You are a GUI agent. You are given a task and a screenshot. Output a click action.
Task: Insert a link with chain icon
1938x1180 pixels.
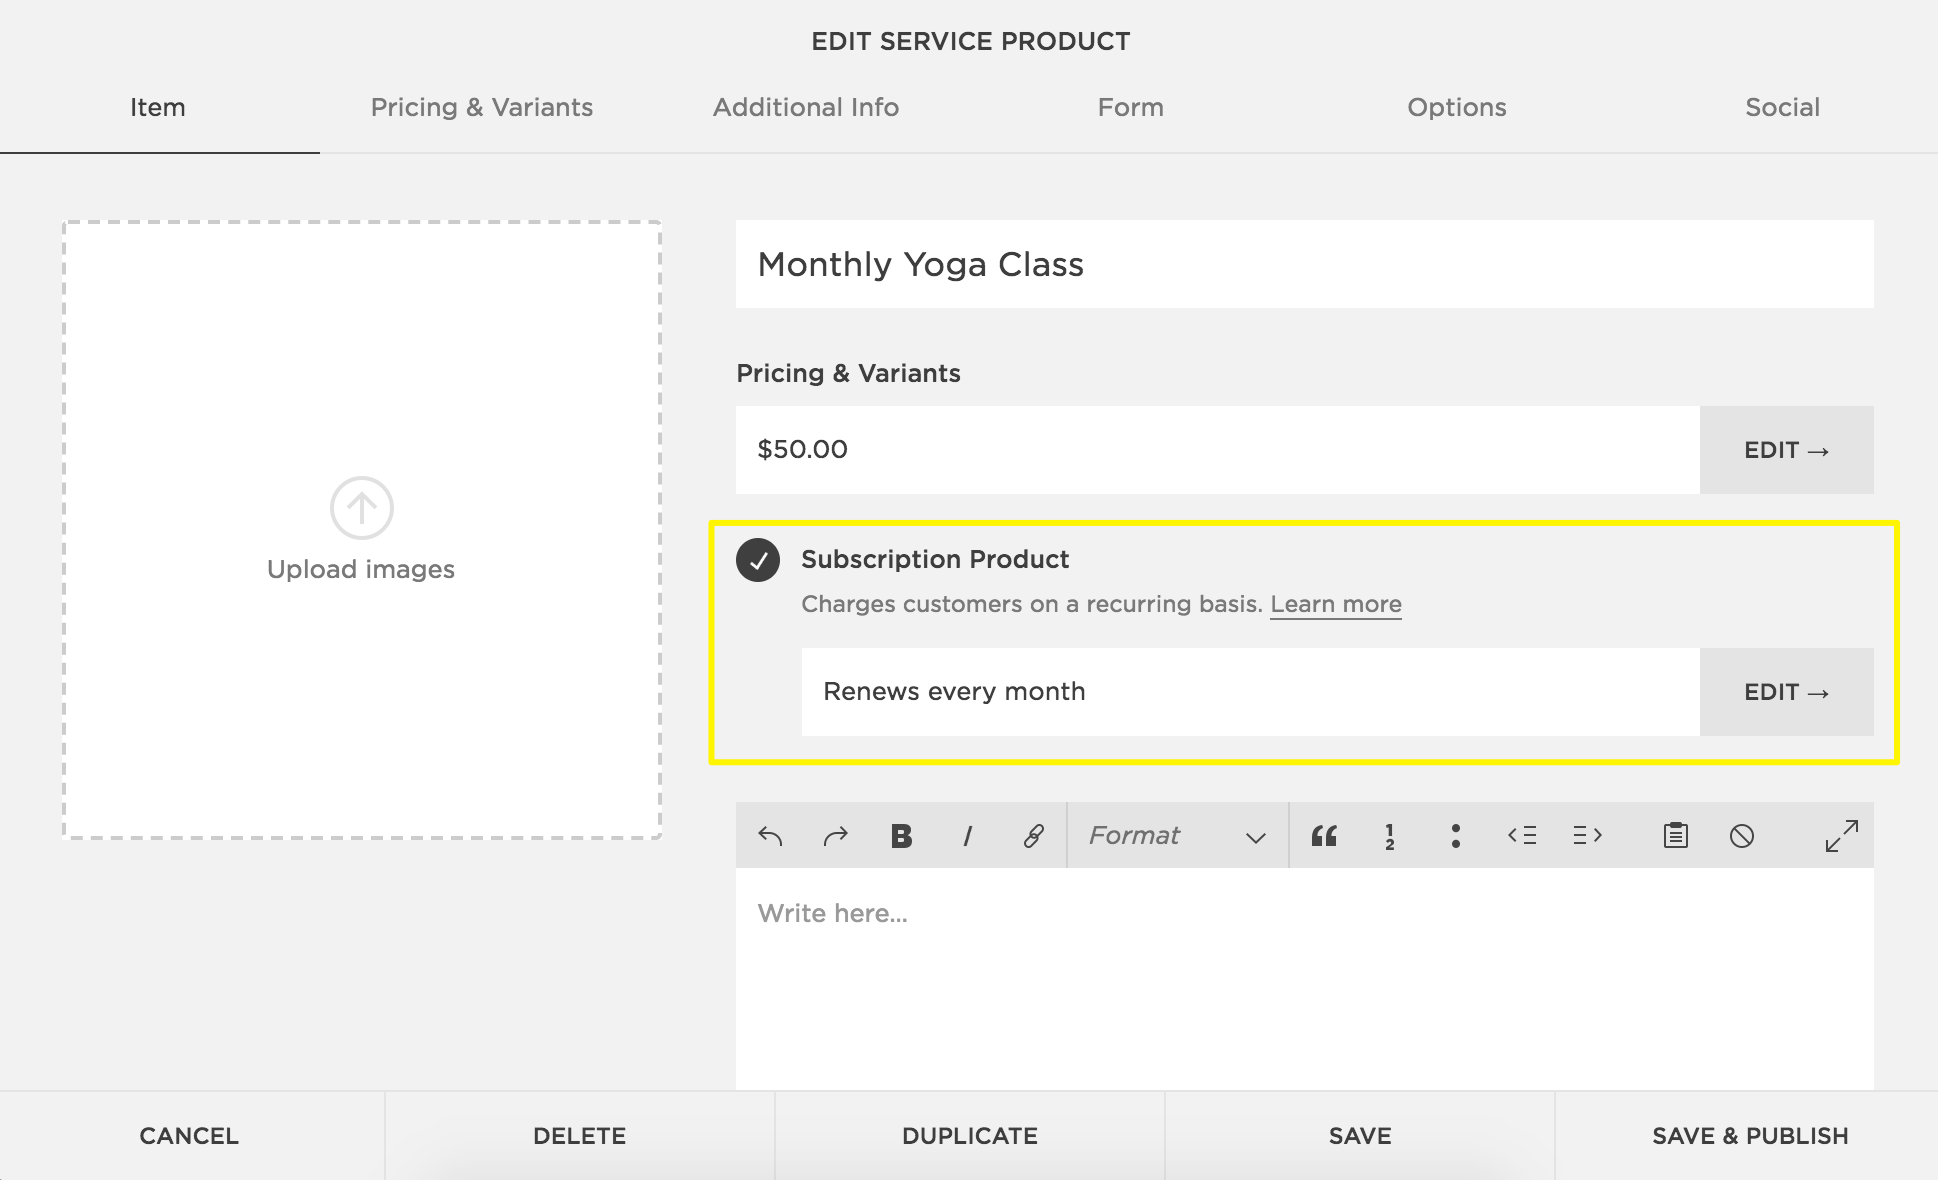pyautogui.click(x=1033, y=836)
